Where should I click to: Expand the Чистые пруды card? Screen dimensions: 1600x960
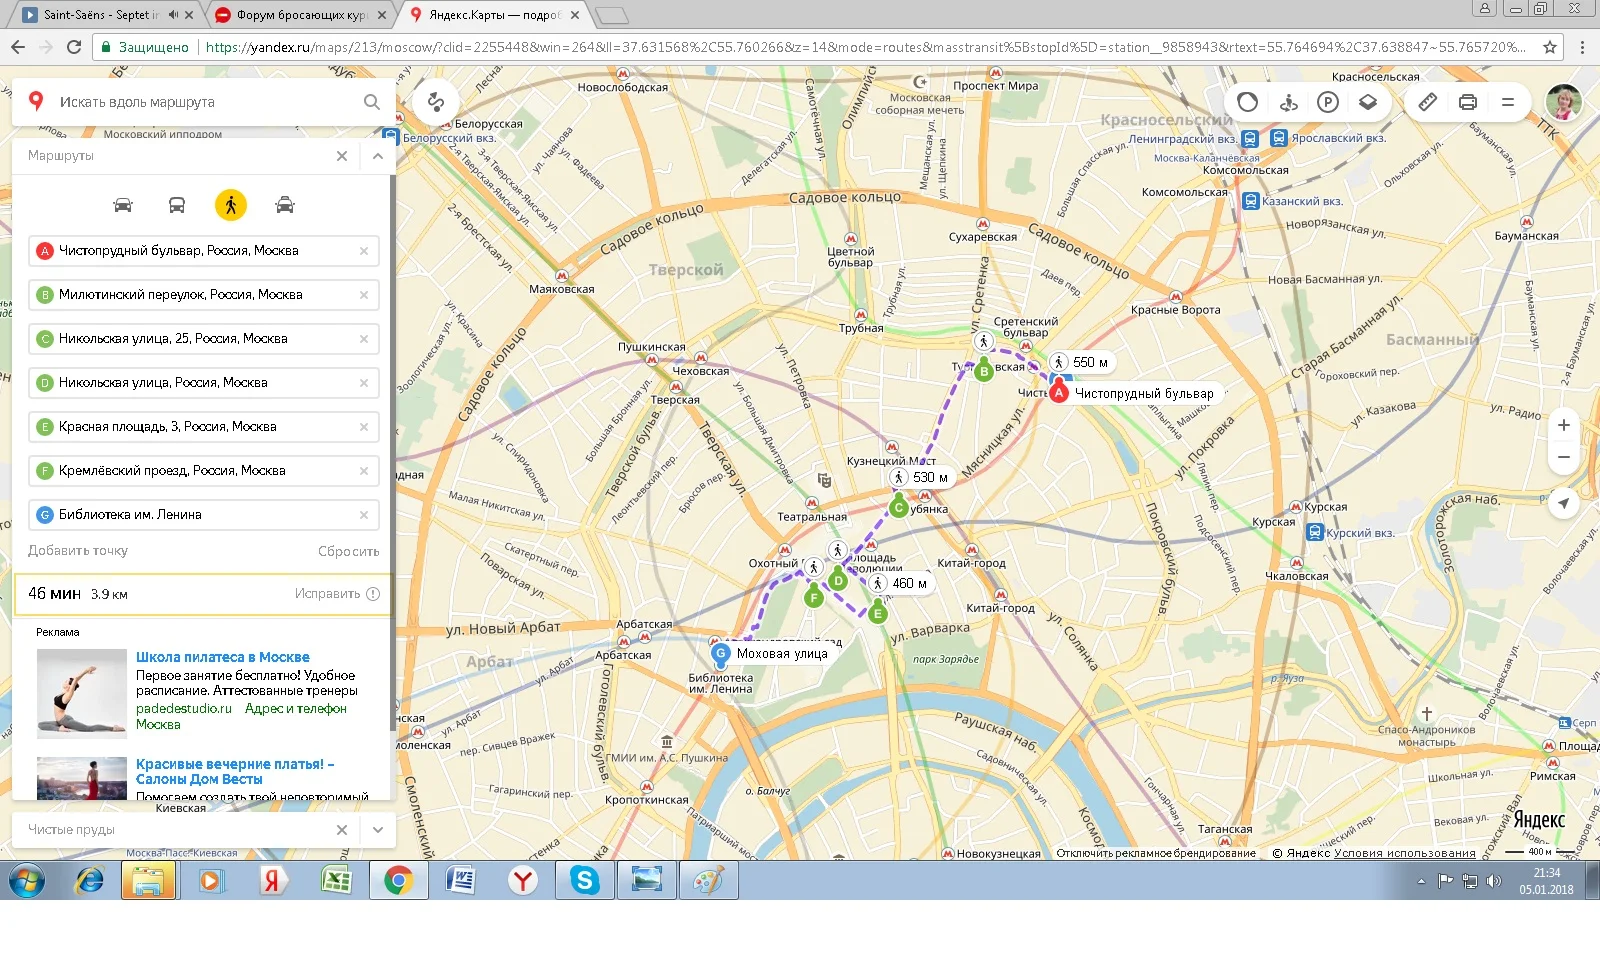(x=378, y=830)
